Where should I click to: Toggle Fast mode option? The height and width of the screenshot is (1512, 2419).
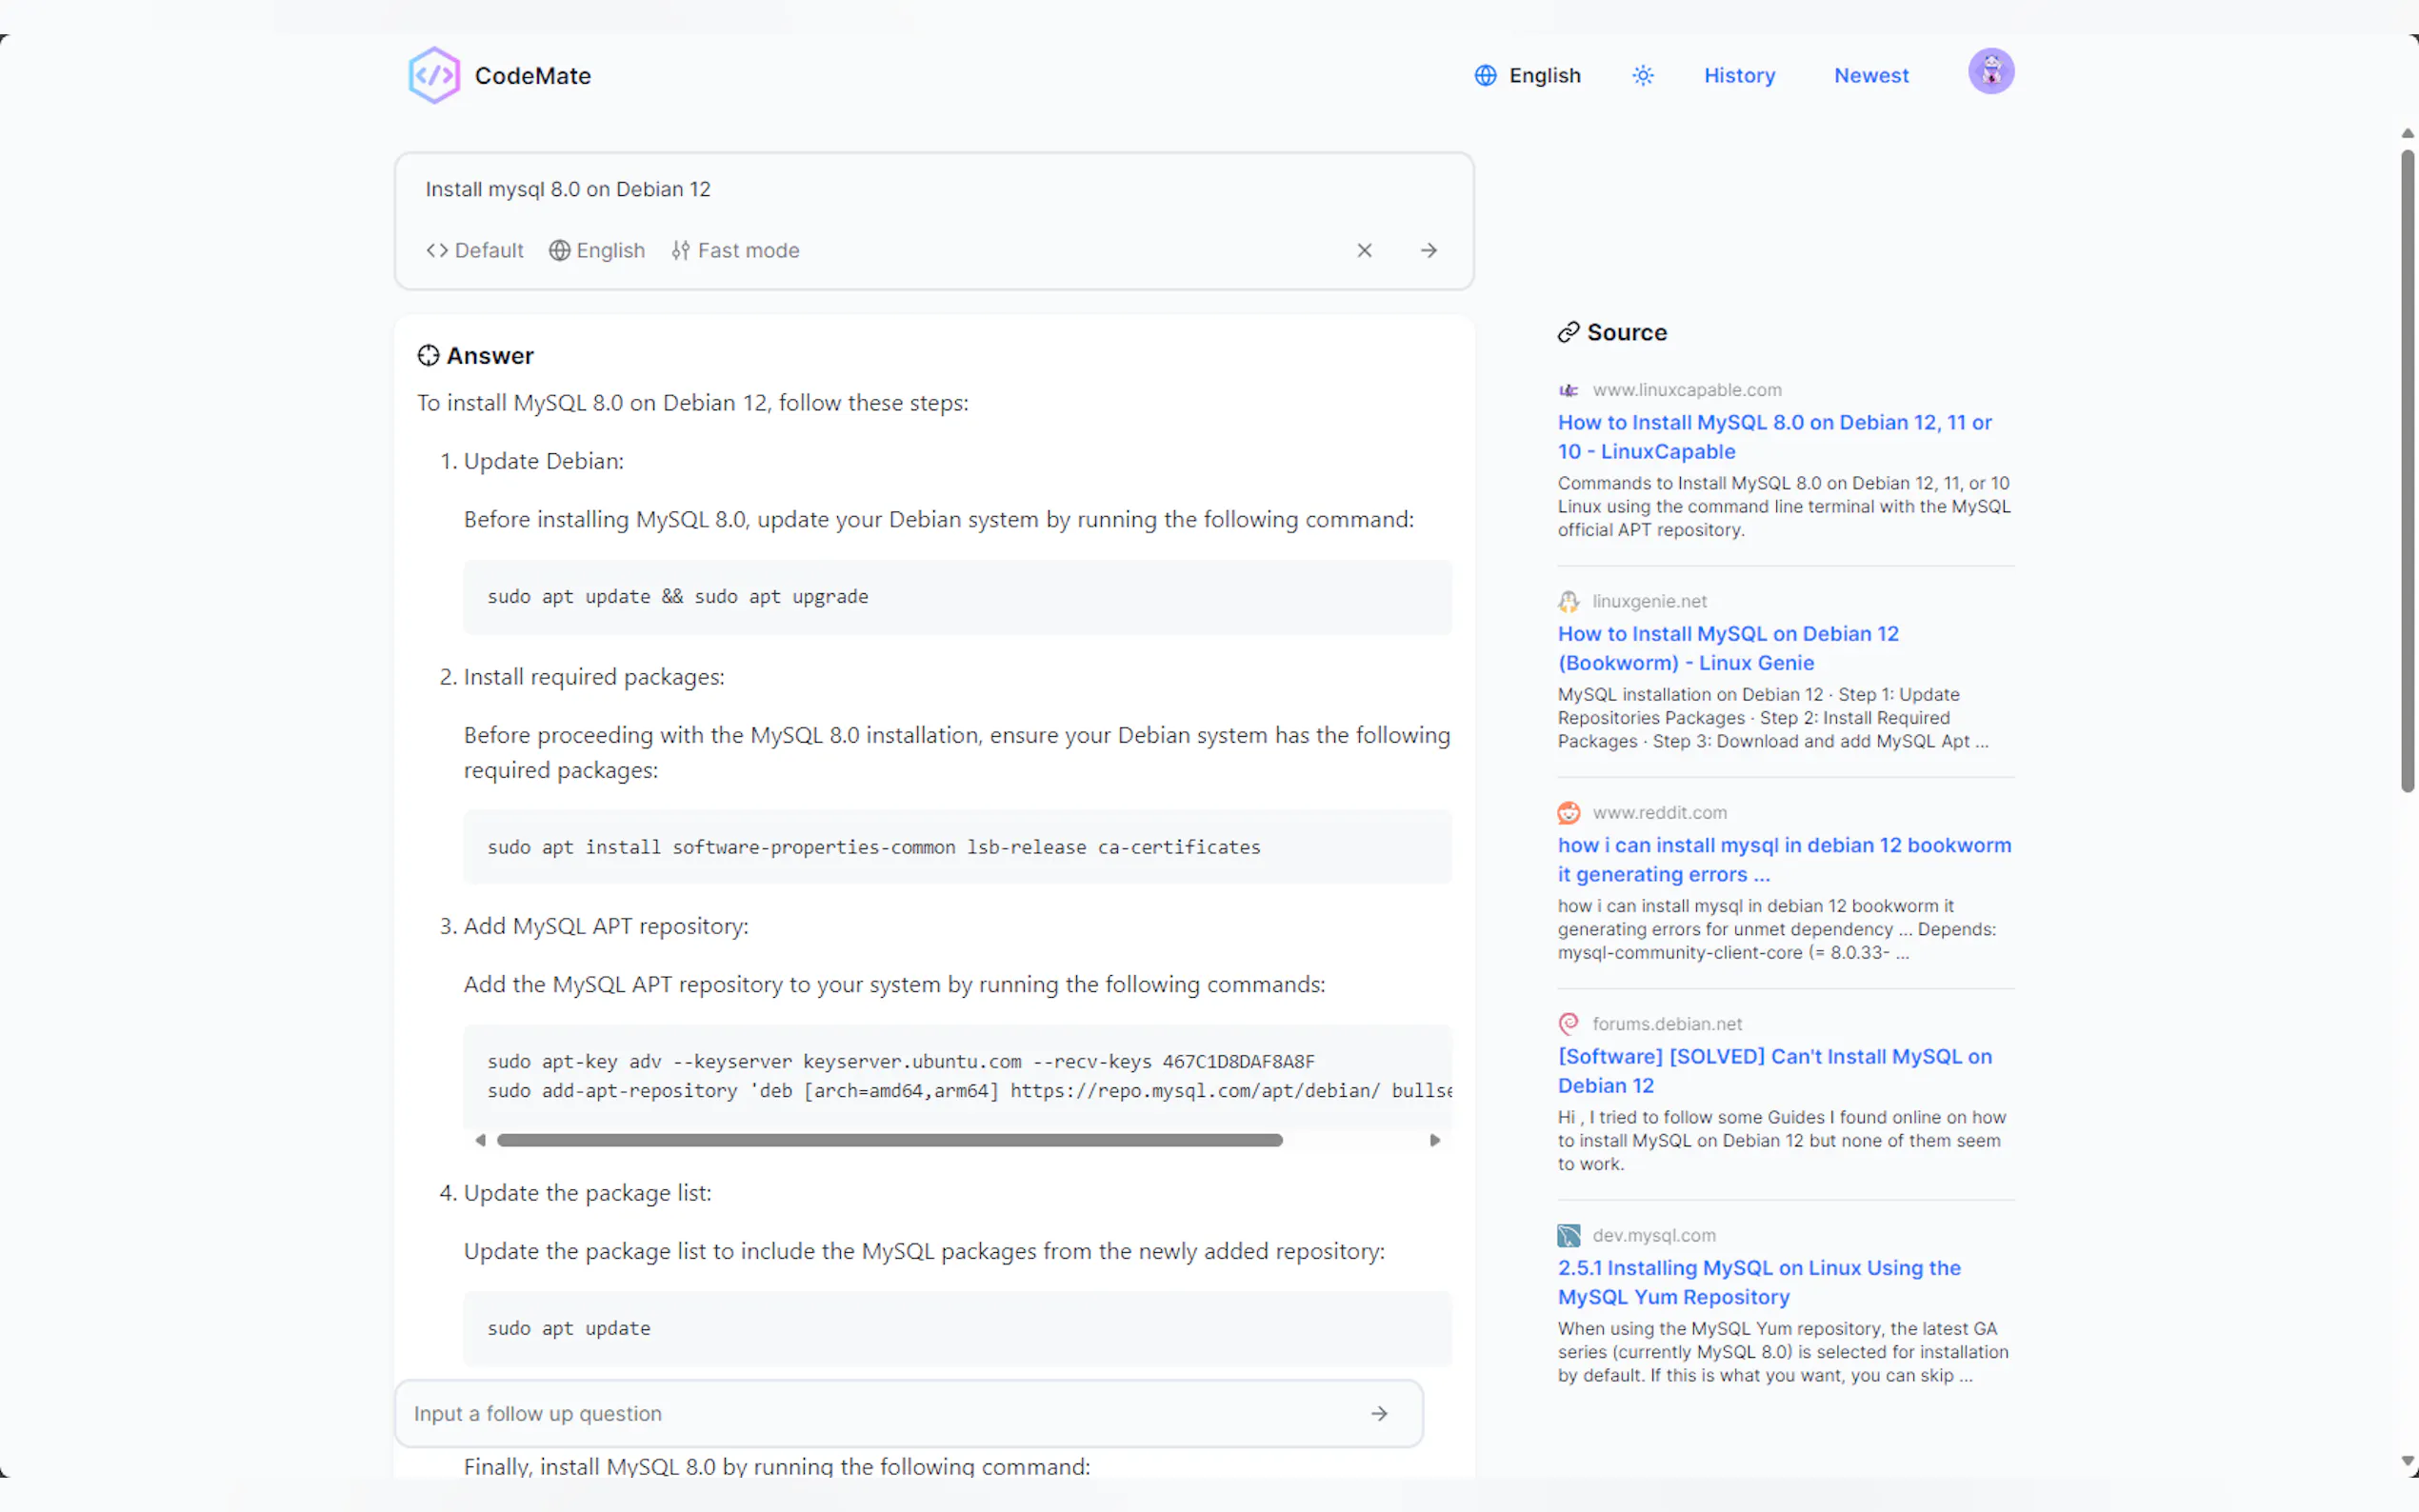pyautogui.click(x=735, y=250)
